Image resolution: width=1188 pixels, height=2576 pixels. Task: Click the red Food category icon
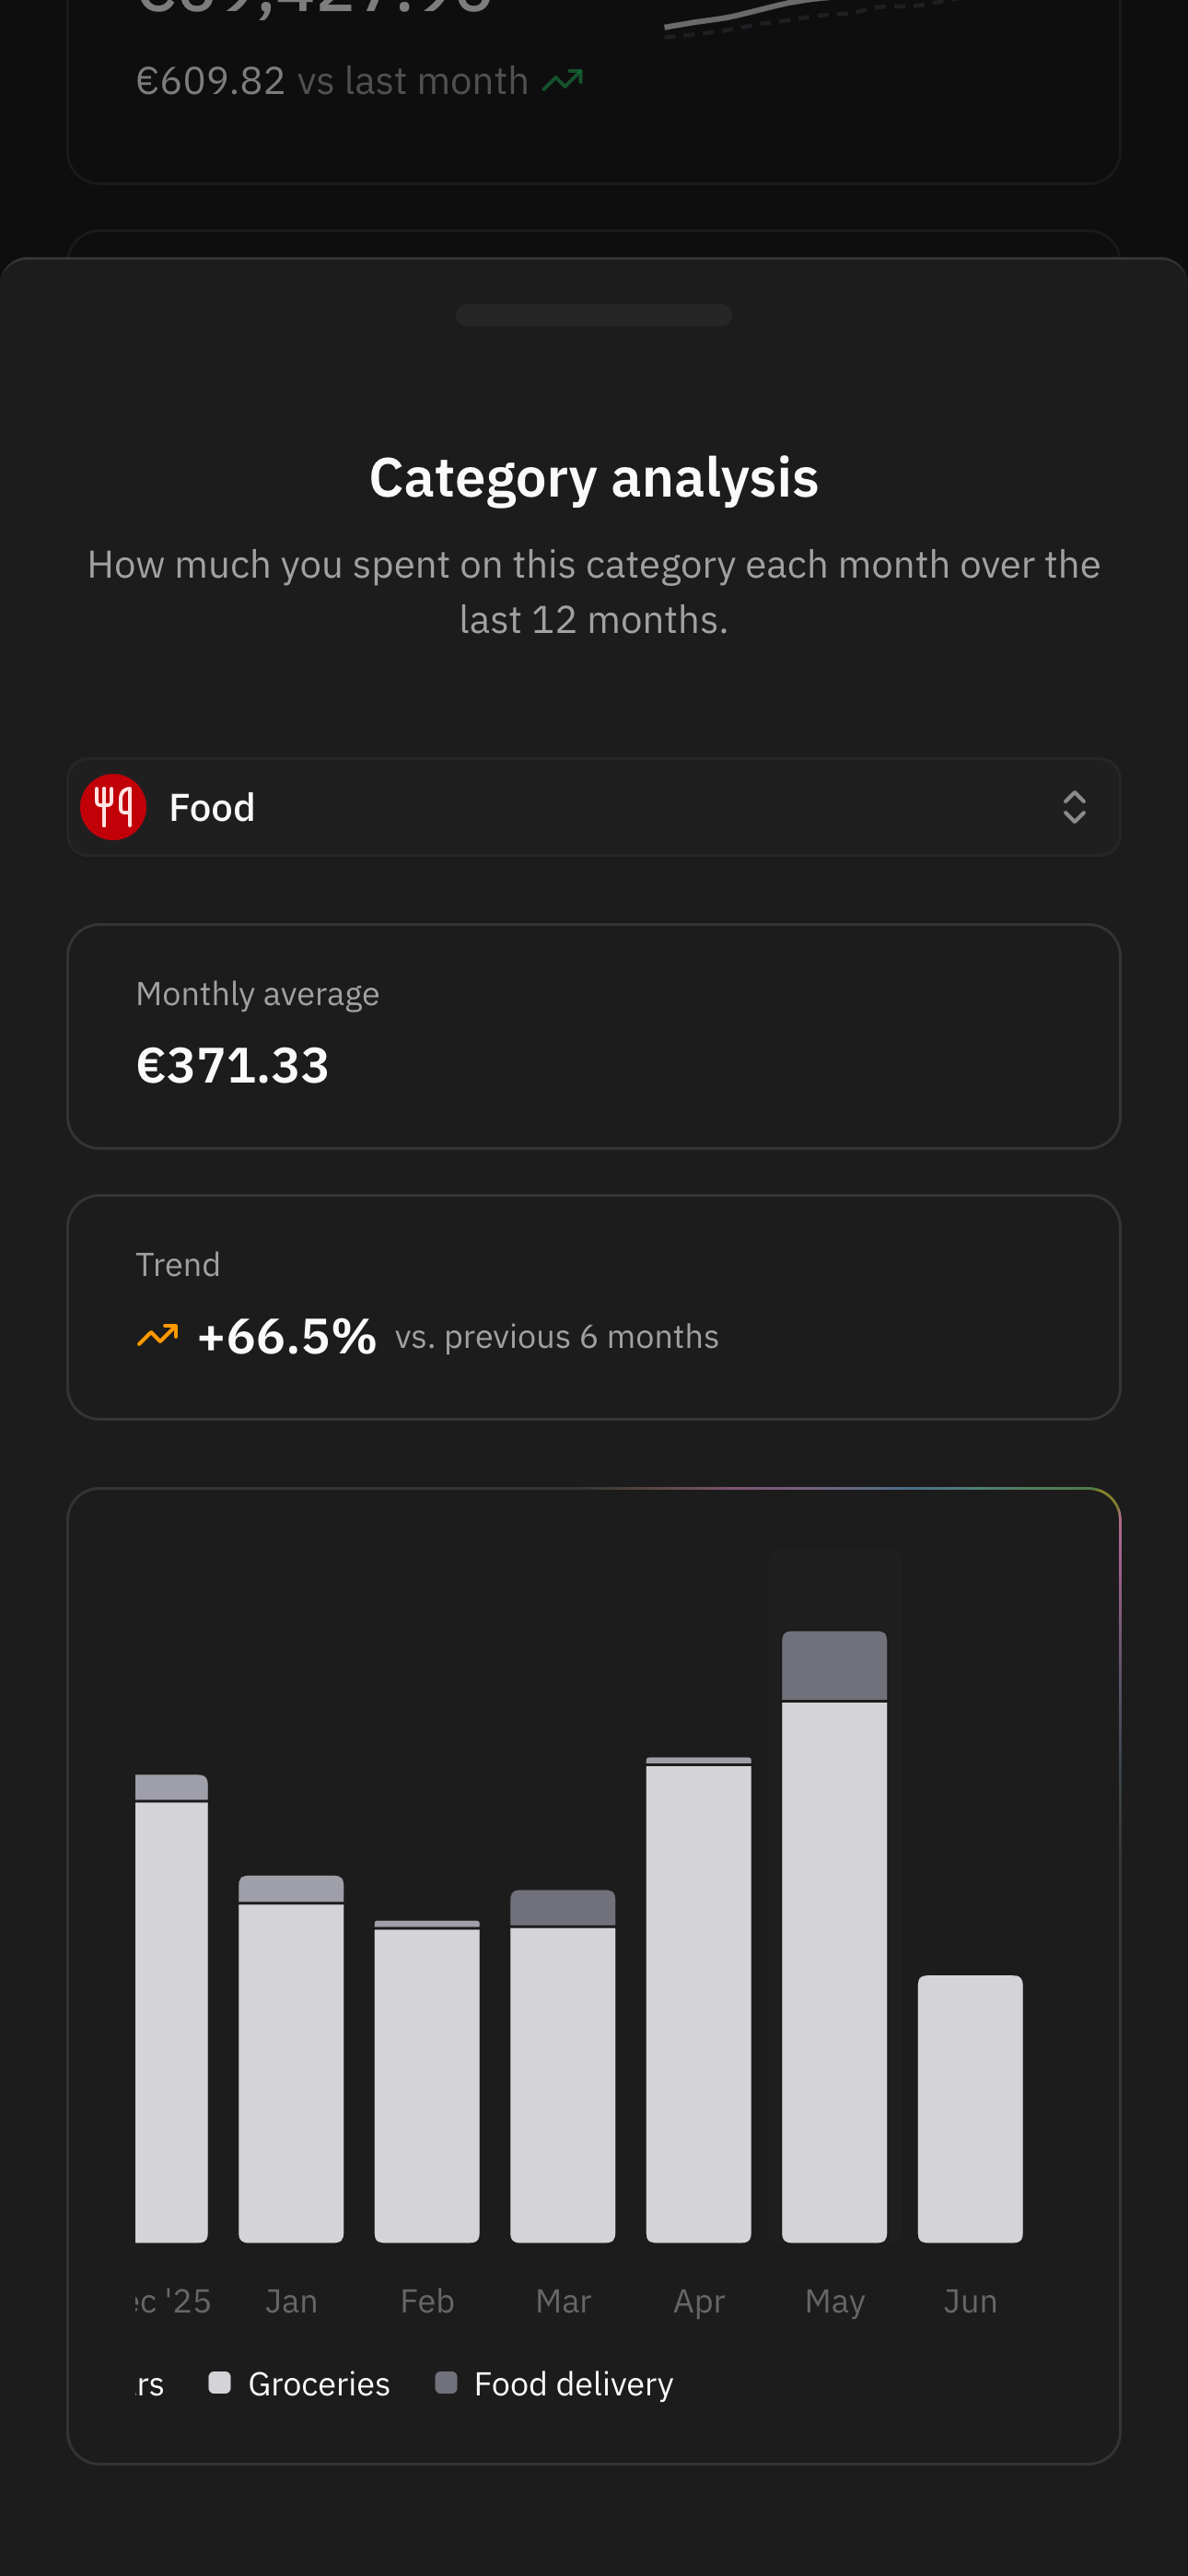(x=113, y=807)
